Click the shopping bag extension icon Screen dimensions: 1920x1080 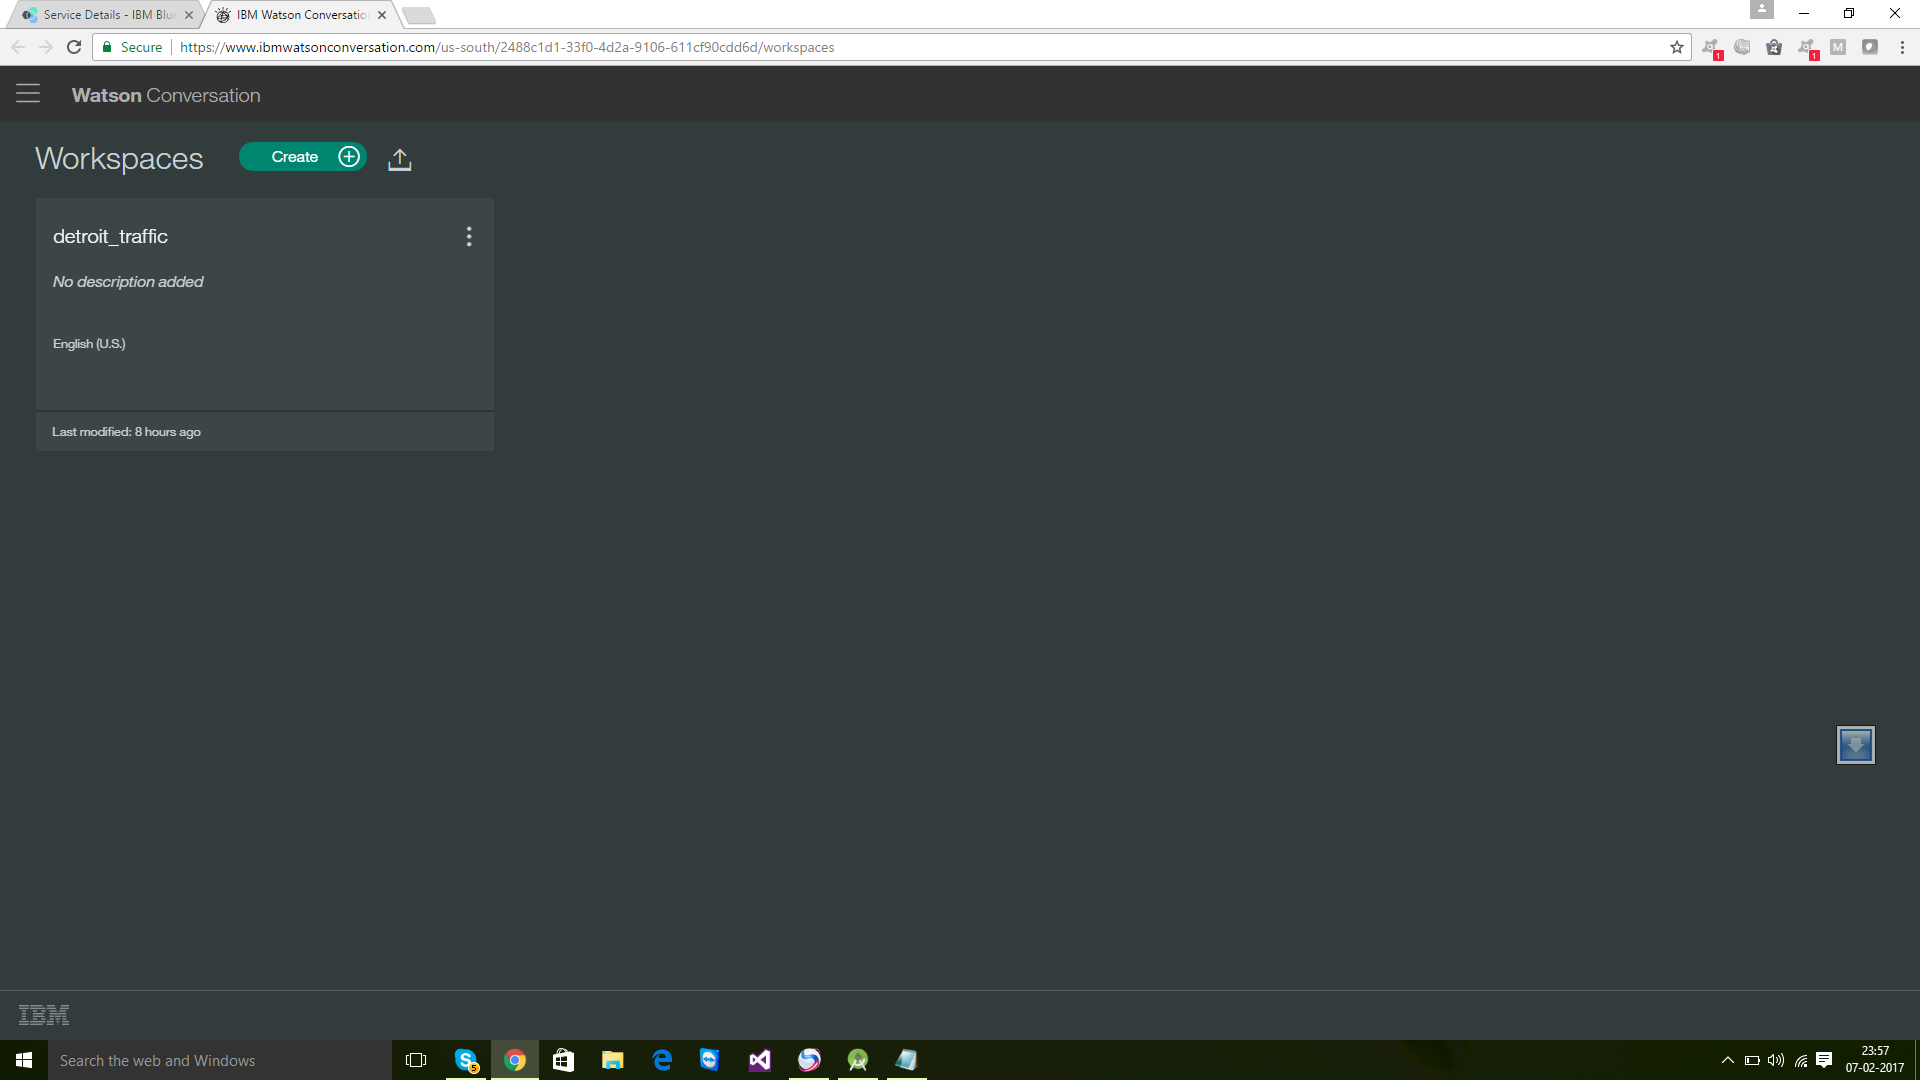1774,47
